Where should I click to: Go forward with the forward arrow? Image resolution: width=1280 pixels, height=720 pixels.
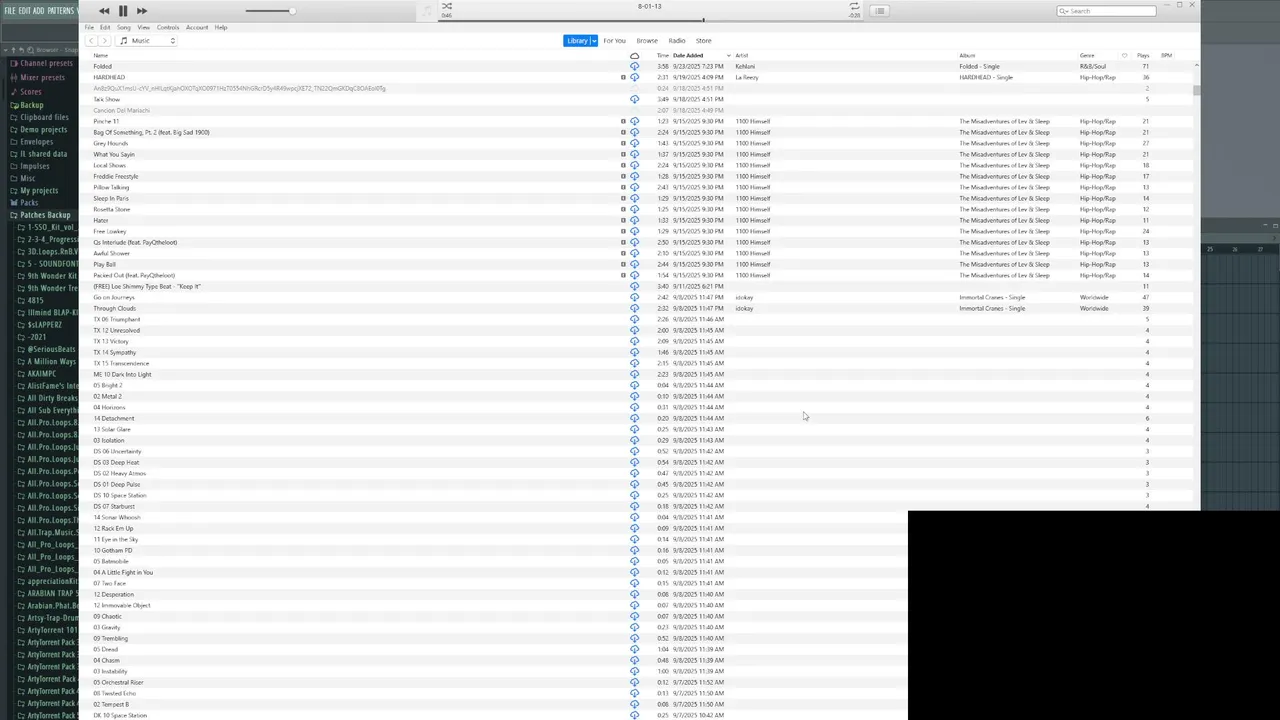click(x=104, y=41)
